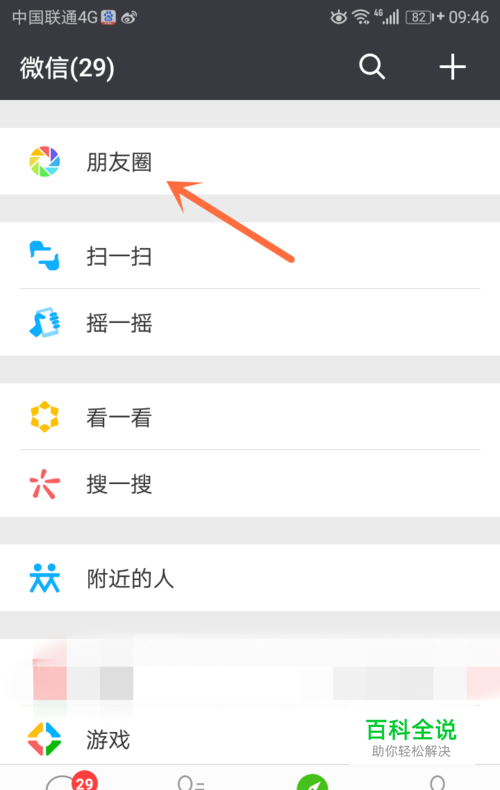Tap the 附近的人 text label
500x790 pixels.
pos(130,578)
